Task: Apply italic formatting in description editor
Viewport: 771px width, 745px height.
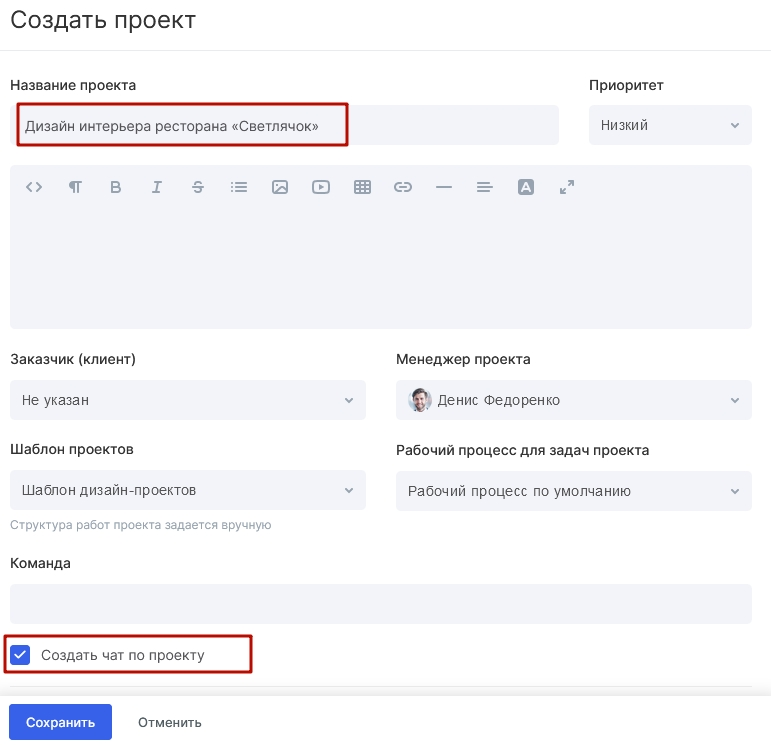Action: [156, 187]
